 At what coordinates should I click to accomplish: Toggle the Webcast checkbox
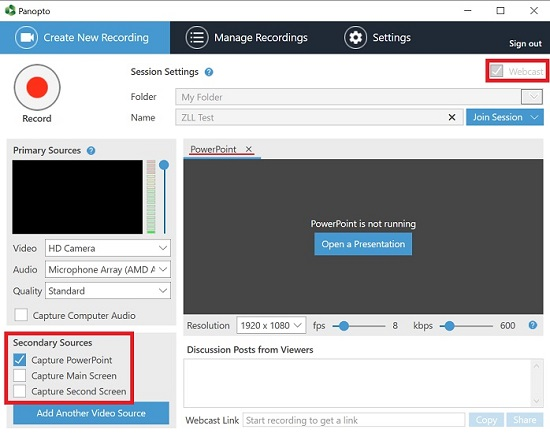tap(497, 71)
